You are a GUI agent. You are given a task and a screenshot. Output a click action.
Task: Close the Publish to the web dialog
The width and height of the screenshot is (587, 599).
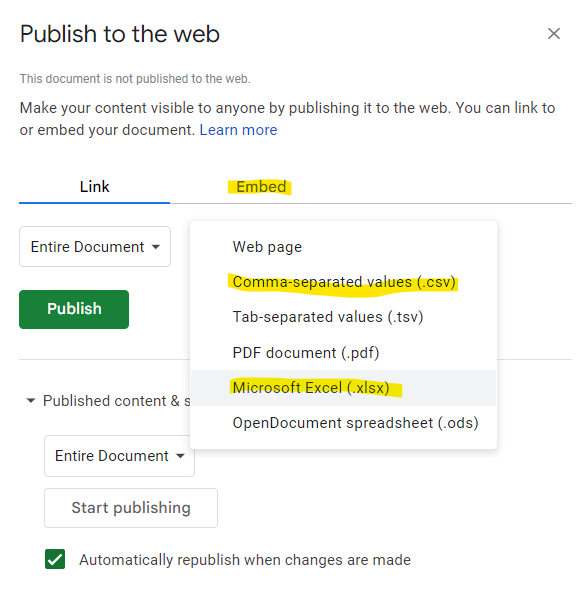tap(553, 34)
